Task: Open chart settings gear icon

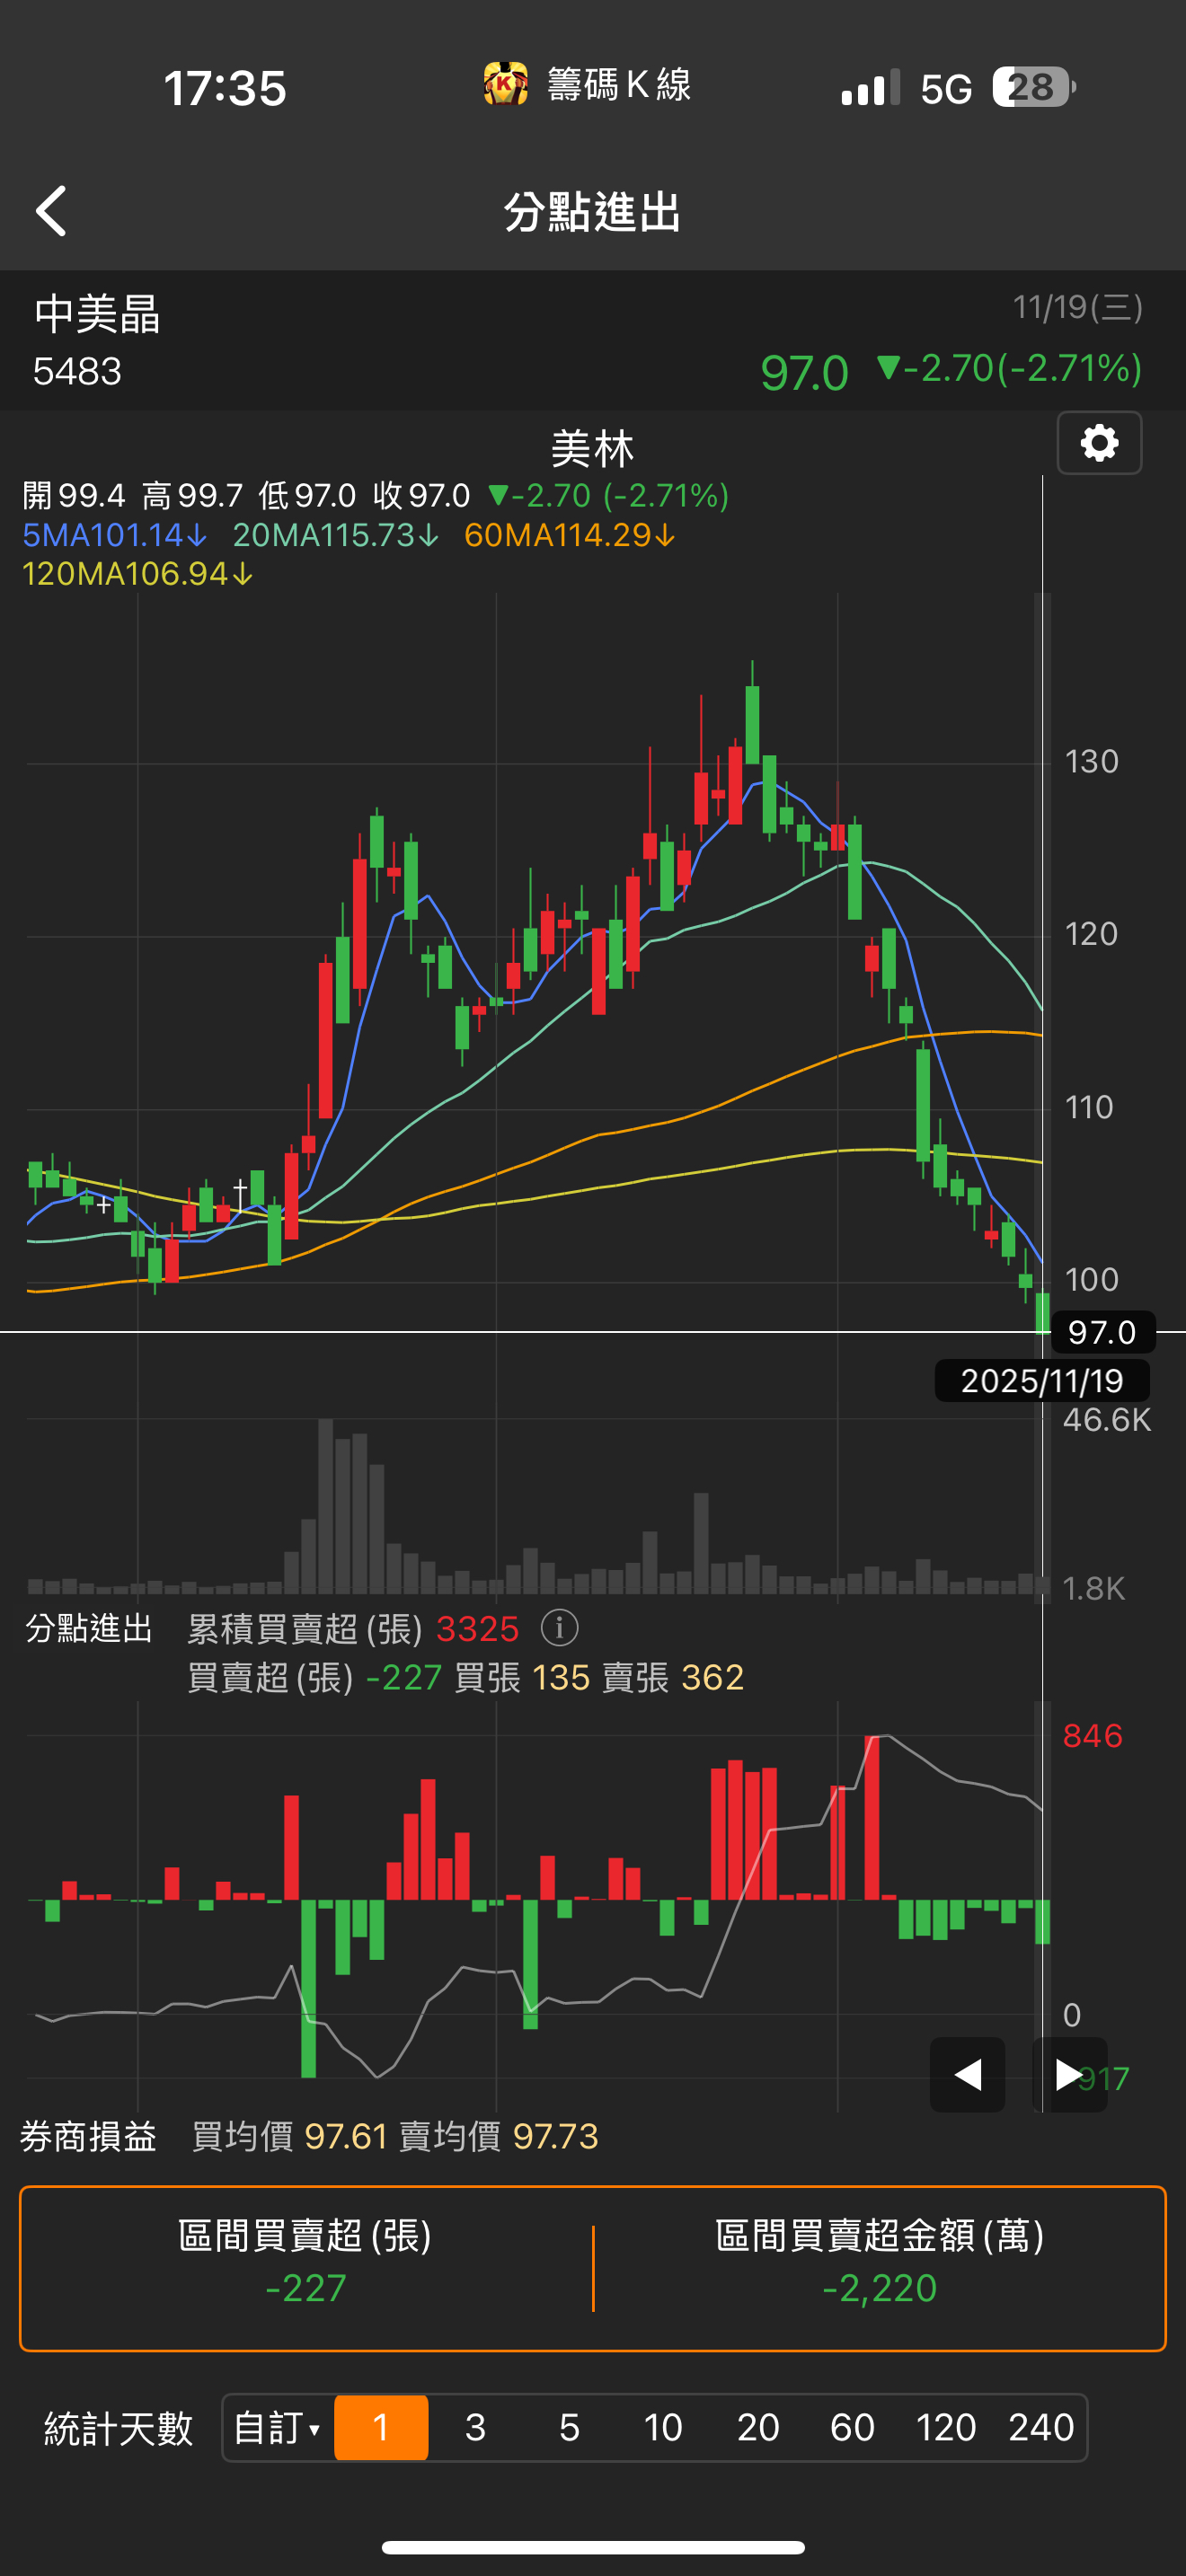Action: point(1099,443)
